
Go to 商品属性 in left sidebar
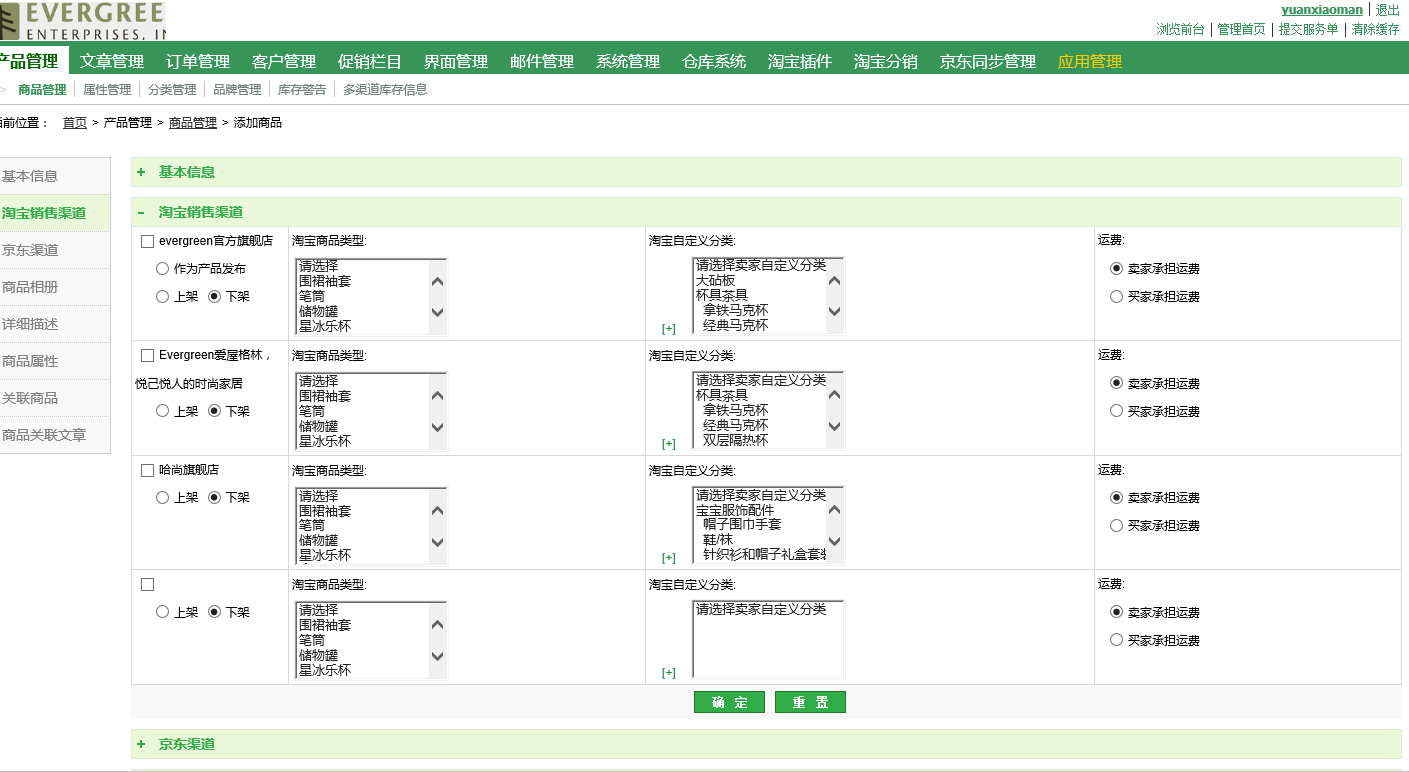click(x=30, y=361)
